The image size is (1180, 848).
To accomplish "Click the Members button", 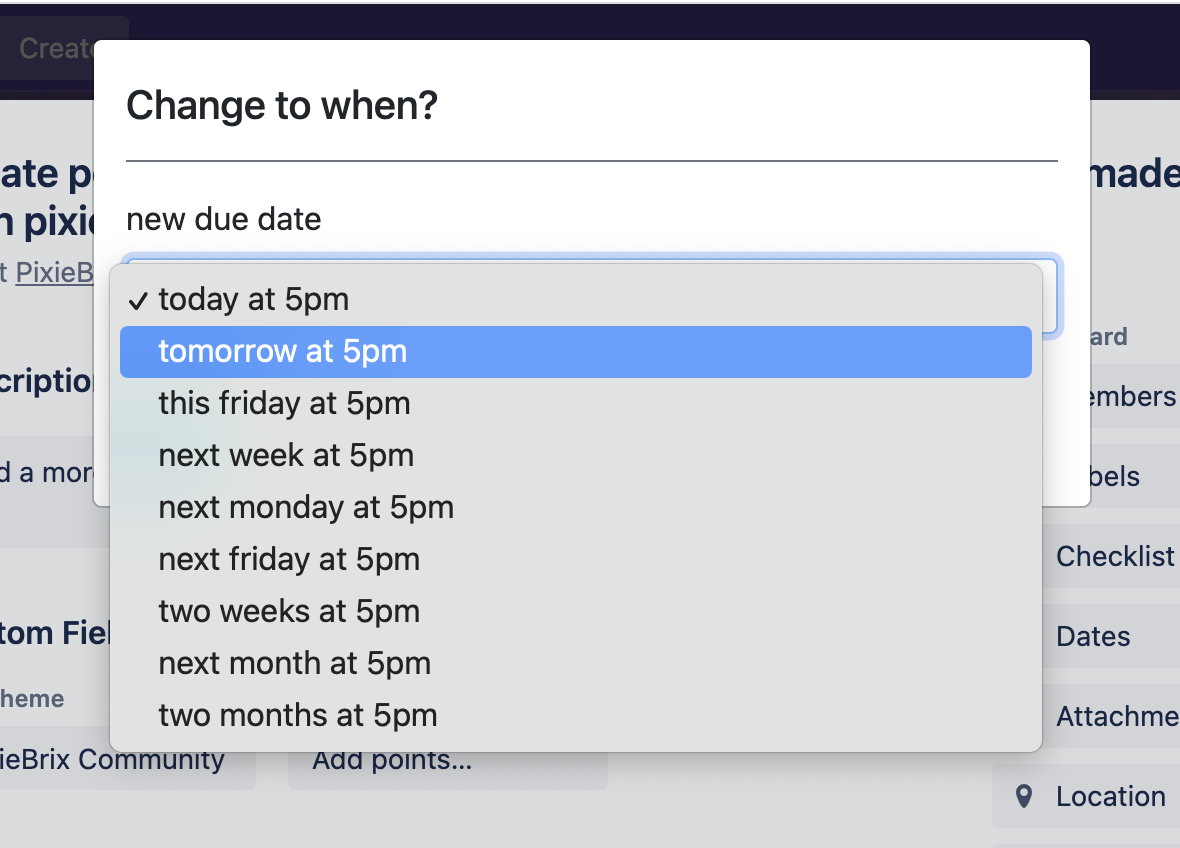I will (x=1120, y=396).
